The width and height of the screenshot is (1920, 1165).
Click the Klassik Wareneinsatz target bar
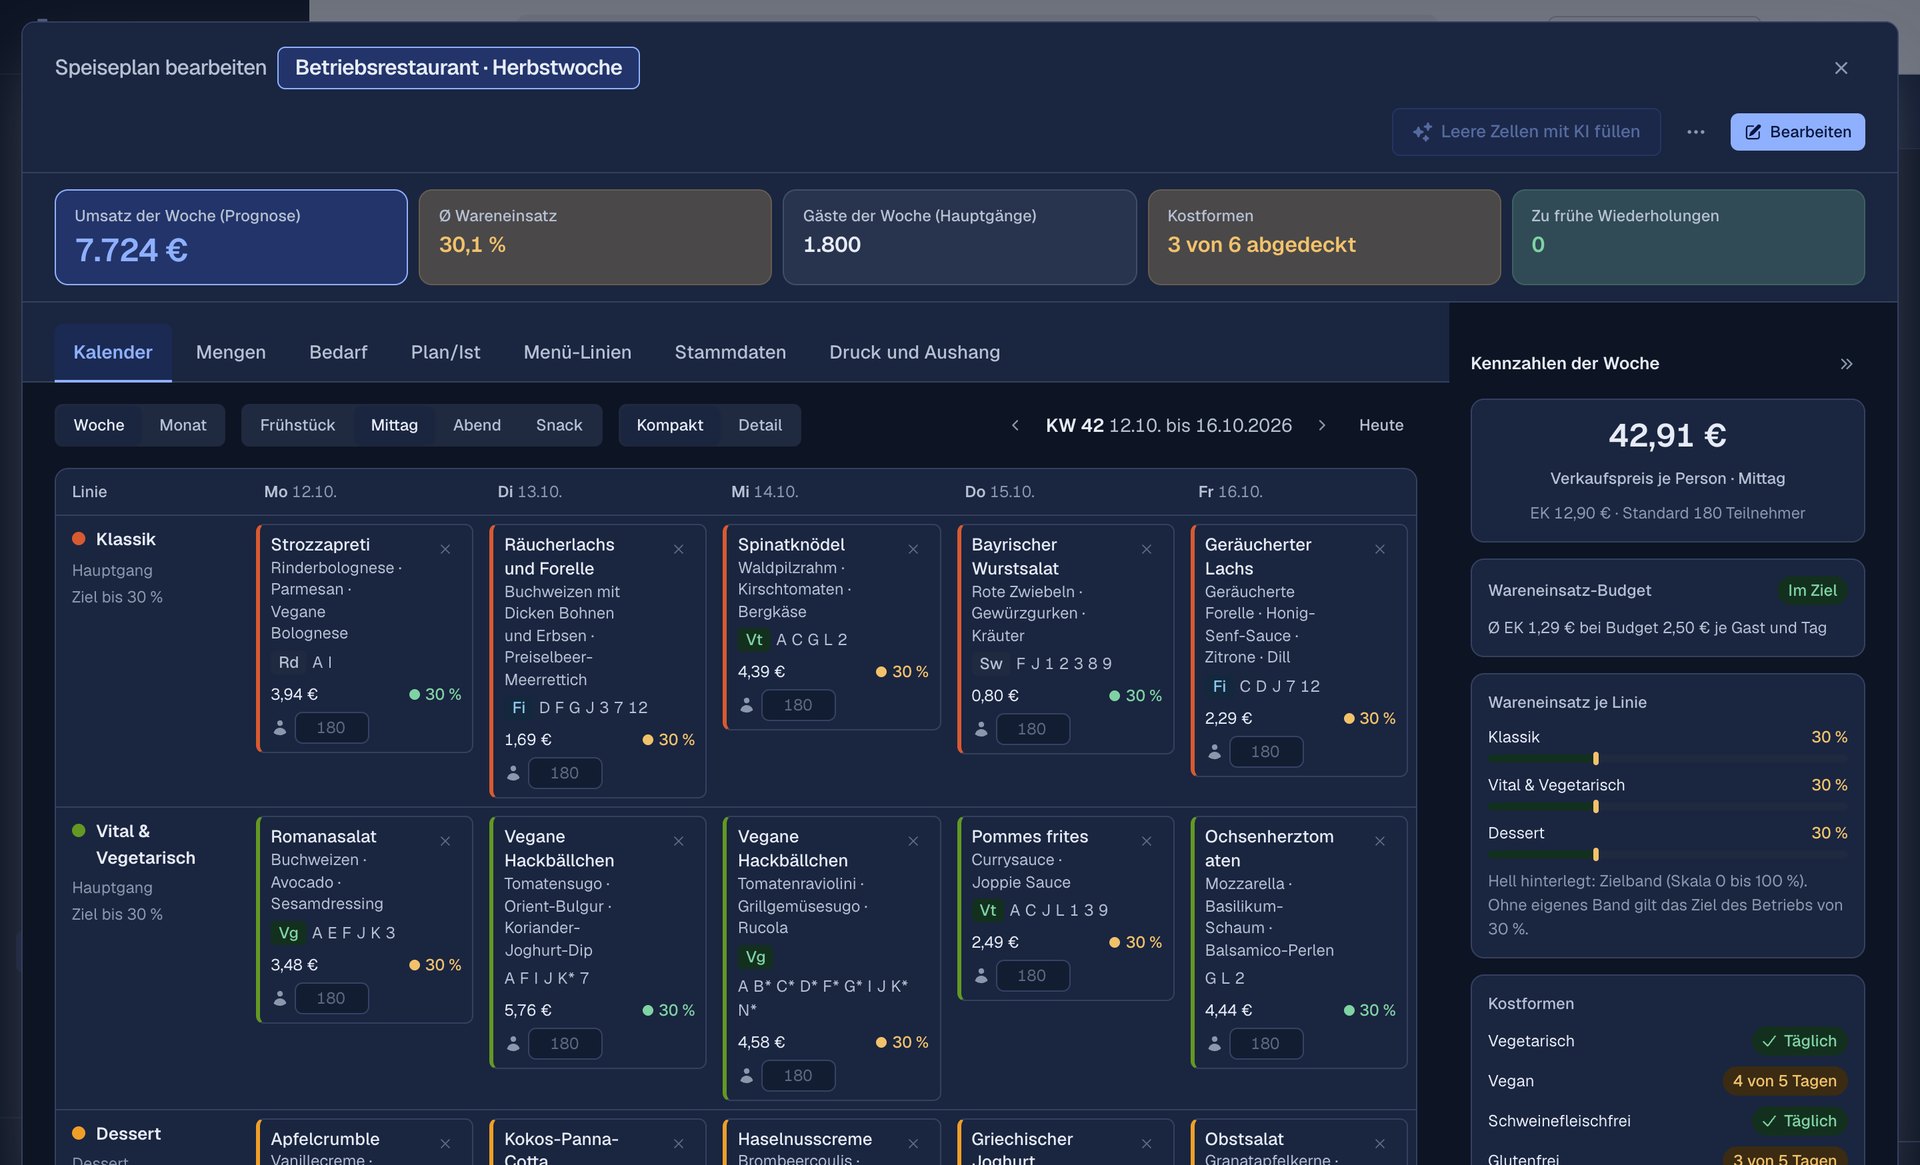pos(1667,758)
